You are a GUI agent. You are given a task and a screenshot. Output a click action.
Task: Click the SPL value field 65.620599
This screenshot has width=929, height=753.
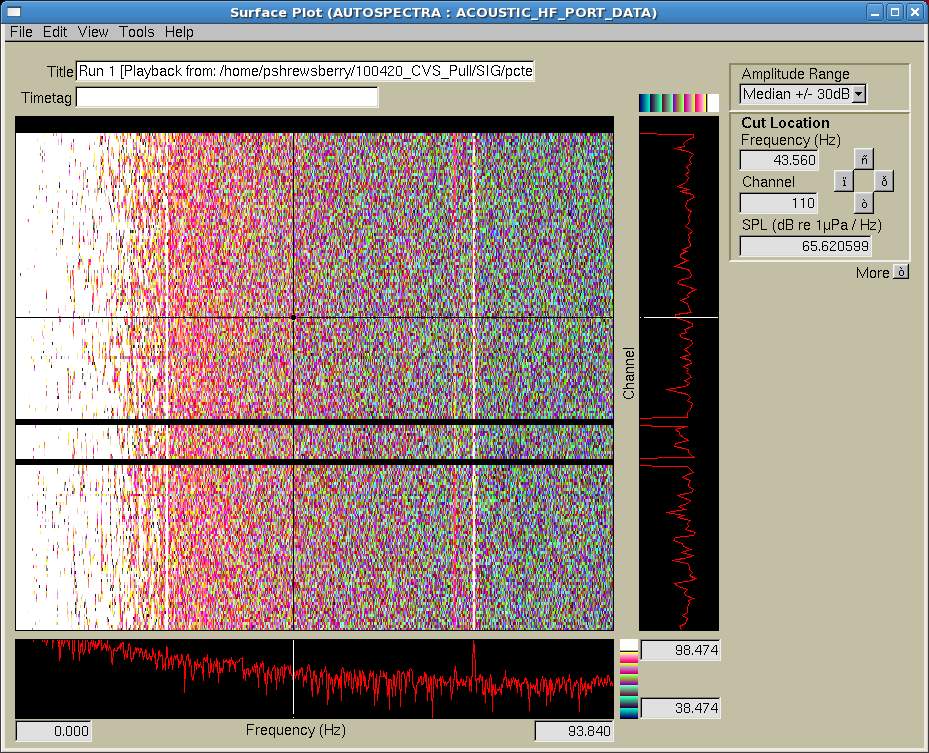tap(806, 246)
